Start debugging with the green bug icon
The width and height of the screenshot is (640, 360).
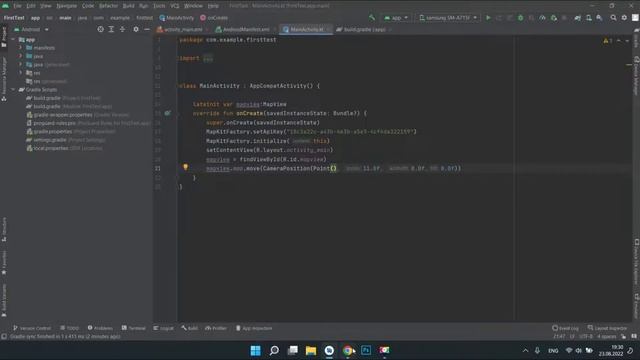point(520,18)
